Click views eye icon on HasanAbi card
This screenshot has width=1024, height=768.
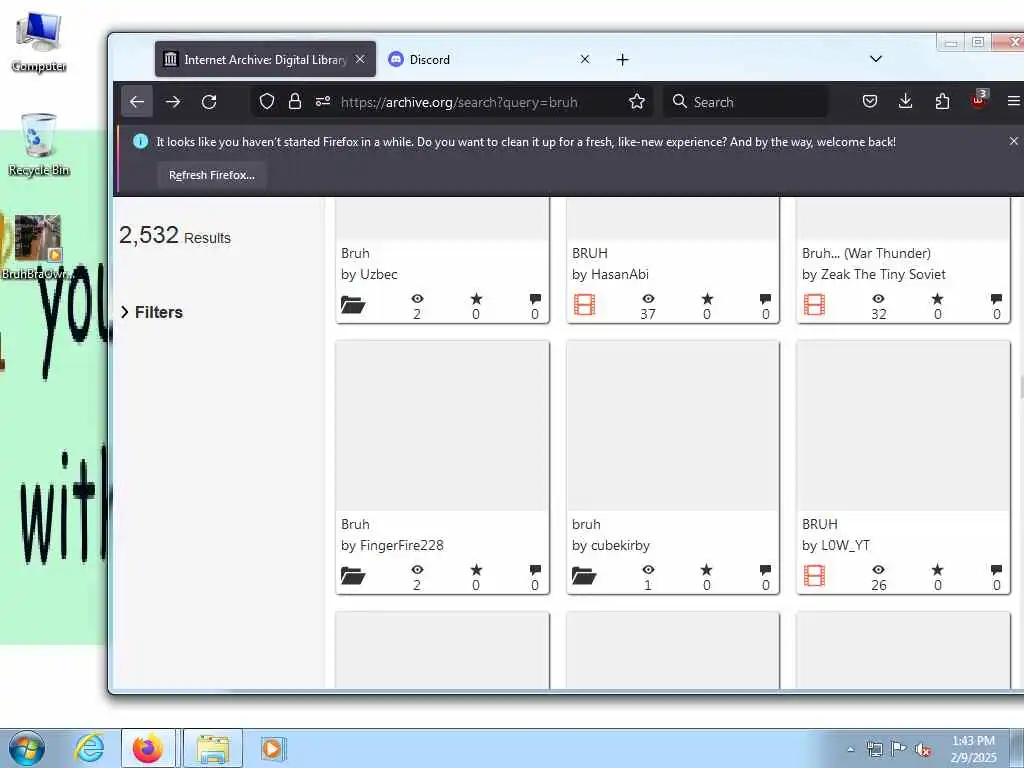[x=648, y=298]
